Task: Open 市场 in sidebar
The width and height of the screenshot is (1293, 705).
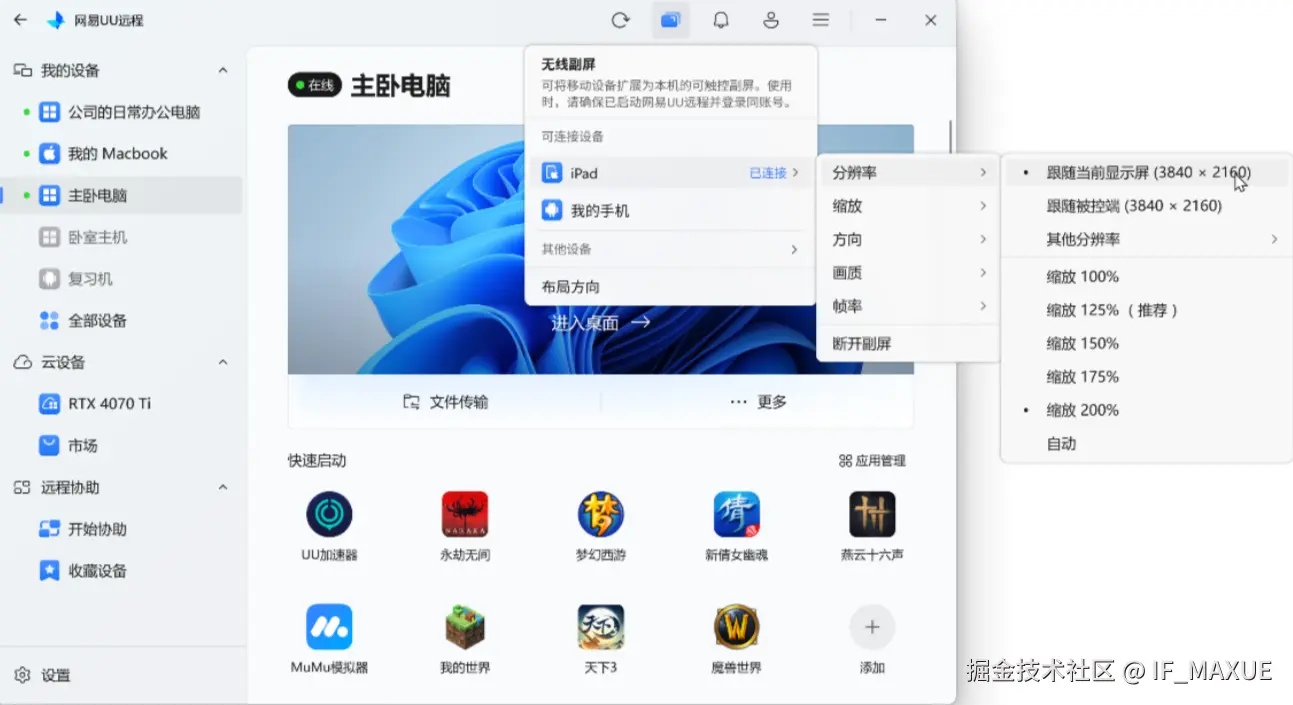Action: point(121,446)
